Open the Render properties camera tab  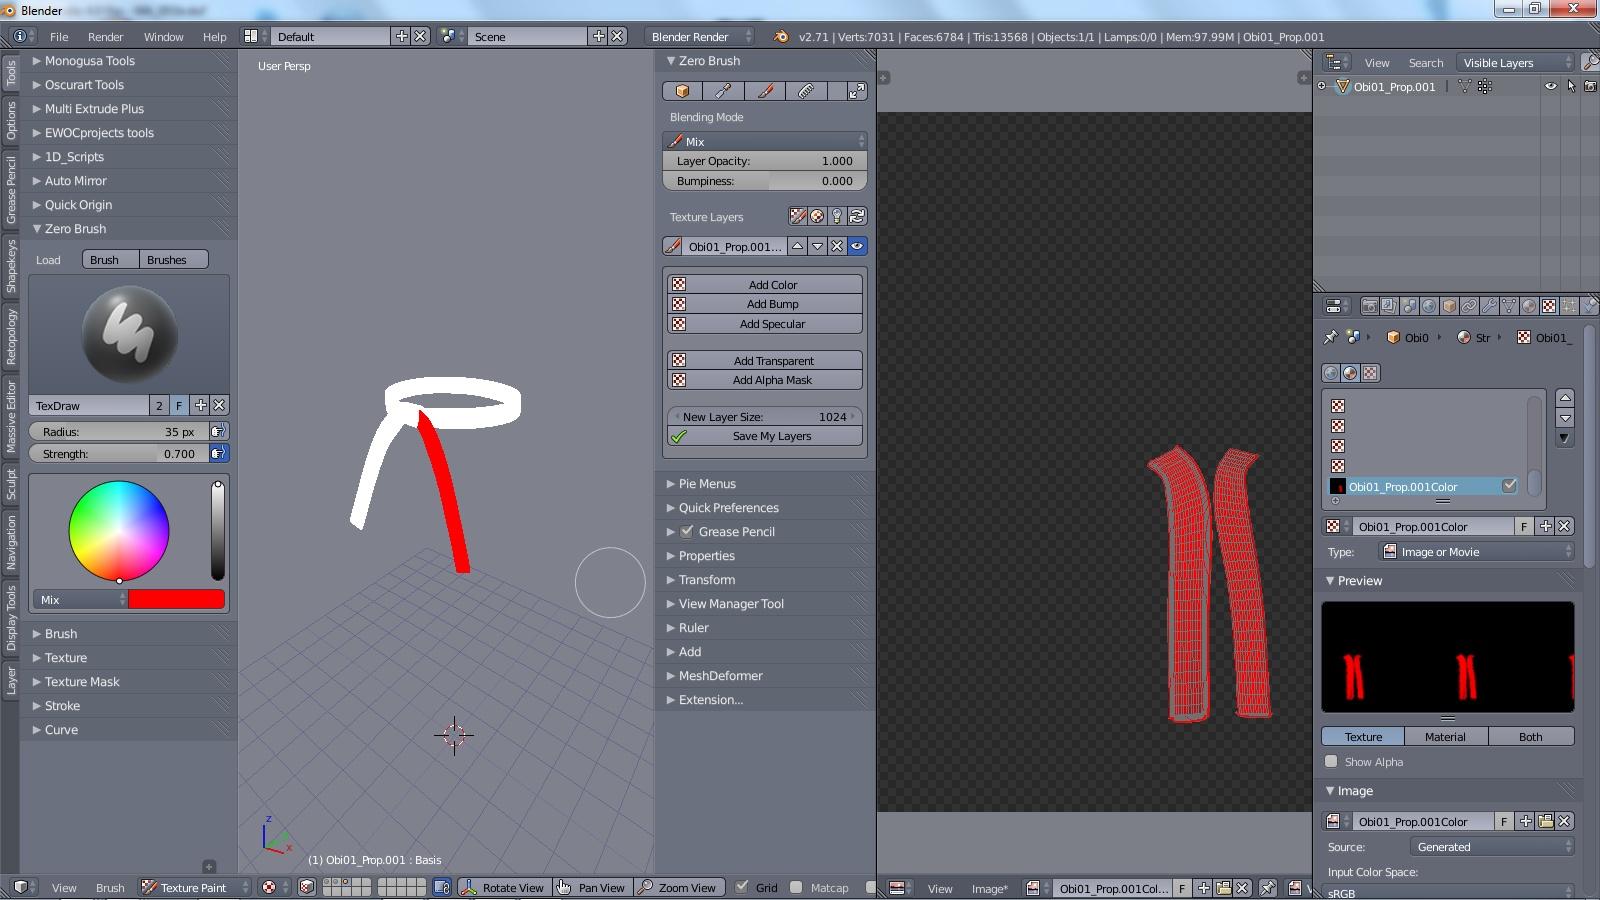click(1369, 306)
